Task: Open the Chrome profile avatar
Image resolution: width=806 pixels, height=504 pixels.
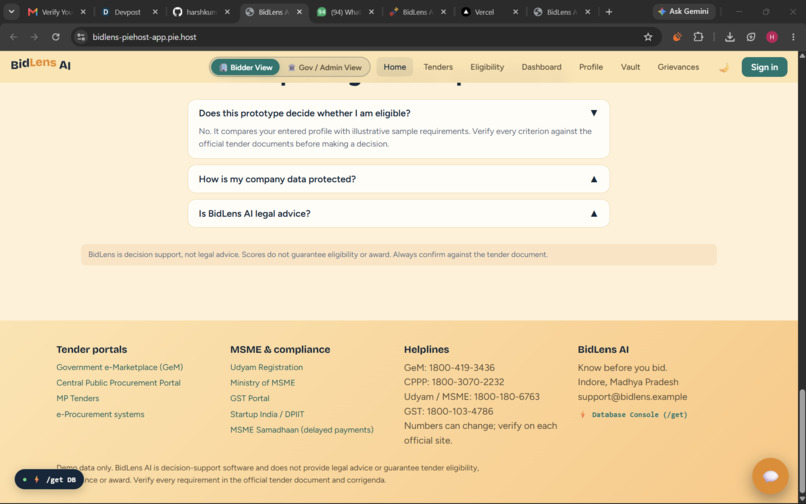Action: tap(772, 37)
